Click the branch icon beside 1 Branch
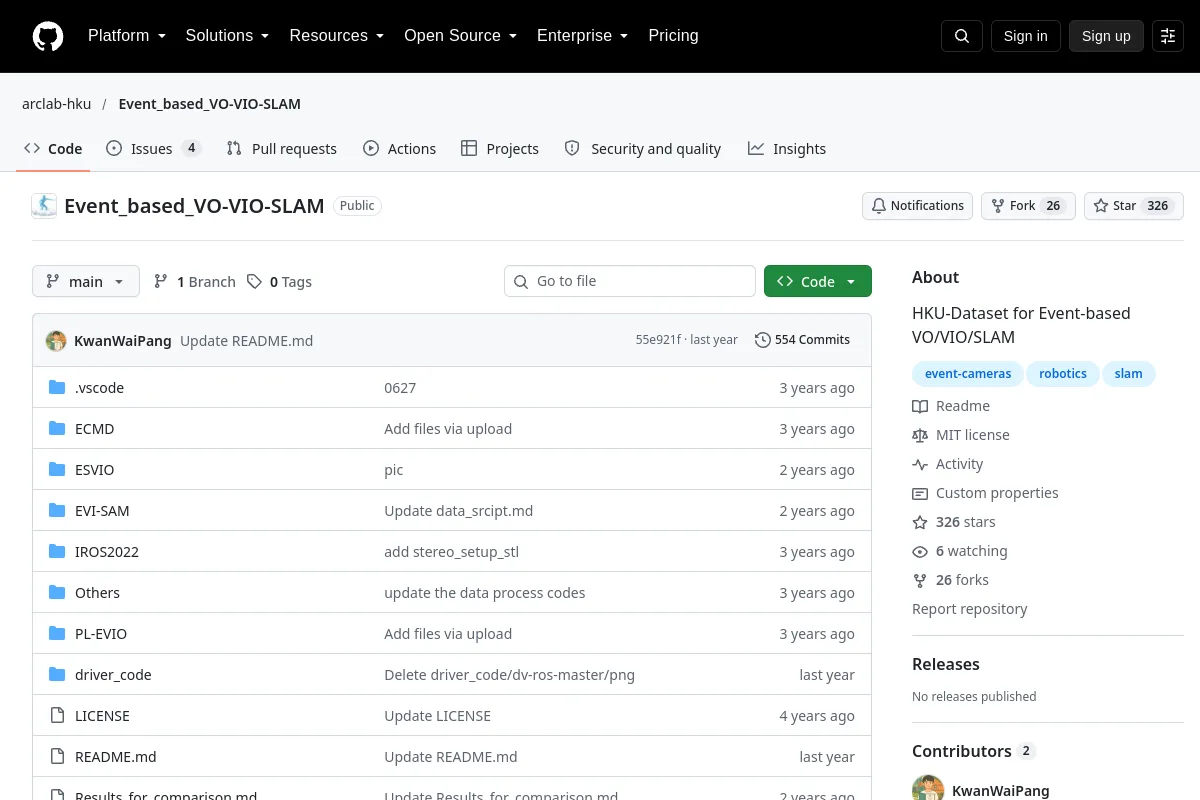The image size is (1200, 800). (161, 282)
